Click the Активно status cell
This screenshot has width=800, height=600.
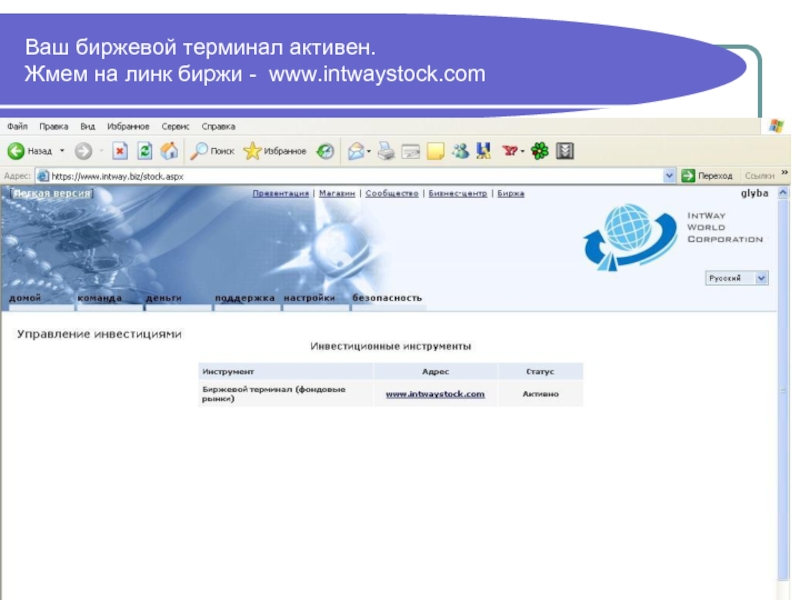[x=540, y=394]
